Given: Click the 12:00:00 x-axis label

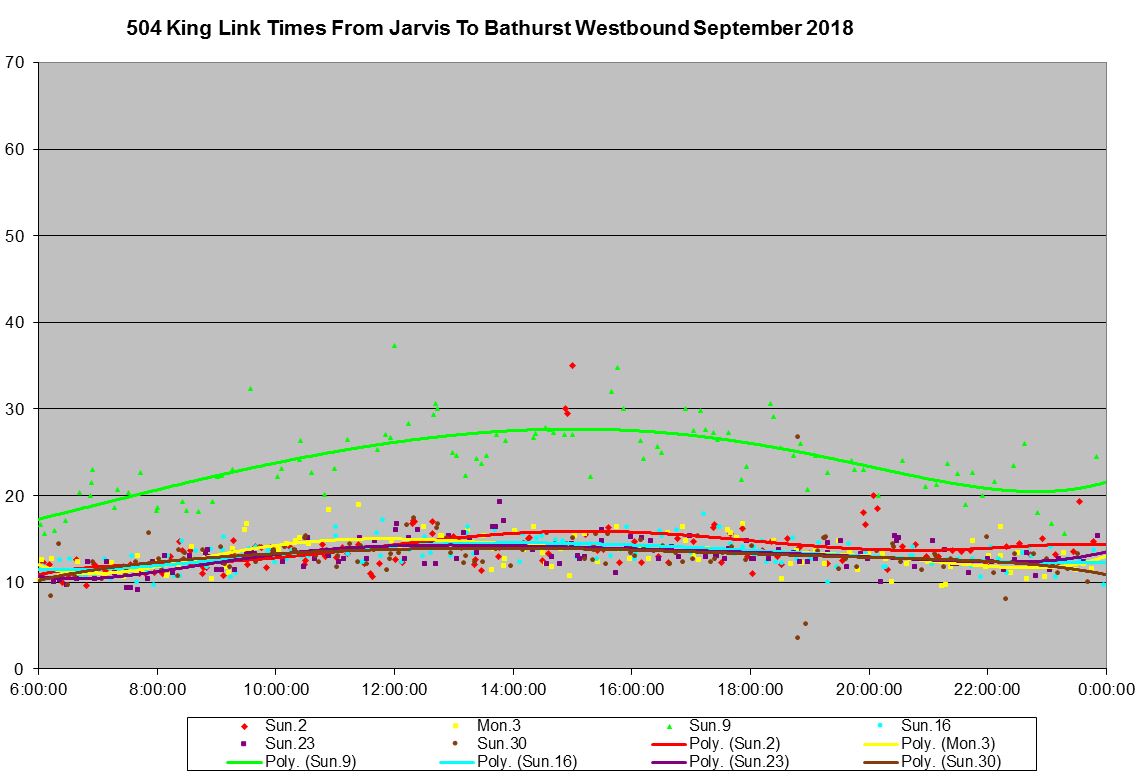Looking at the screenshot, I should [x=394, y=689].
